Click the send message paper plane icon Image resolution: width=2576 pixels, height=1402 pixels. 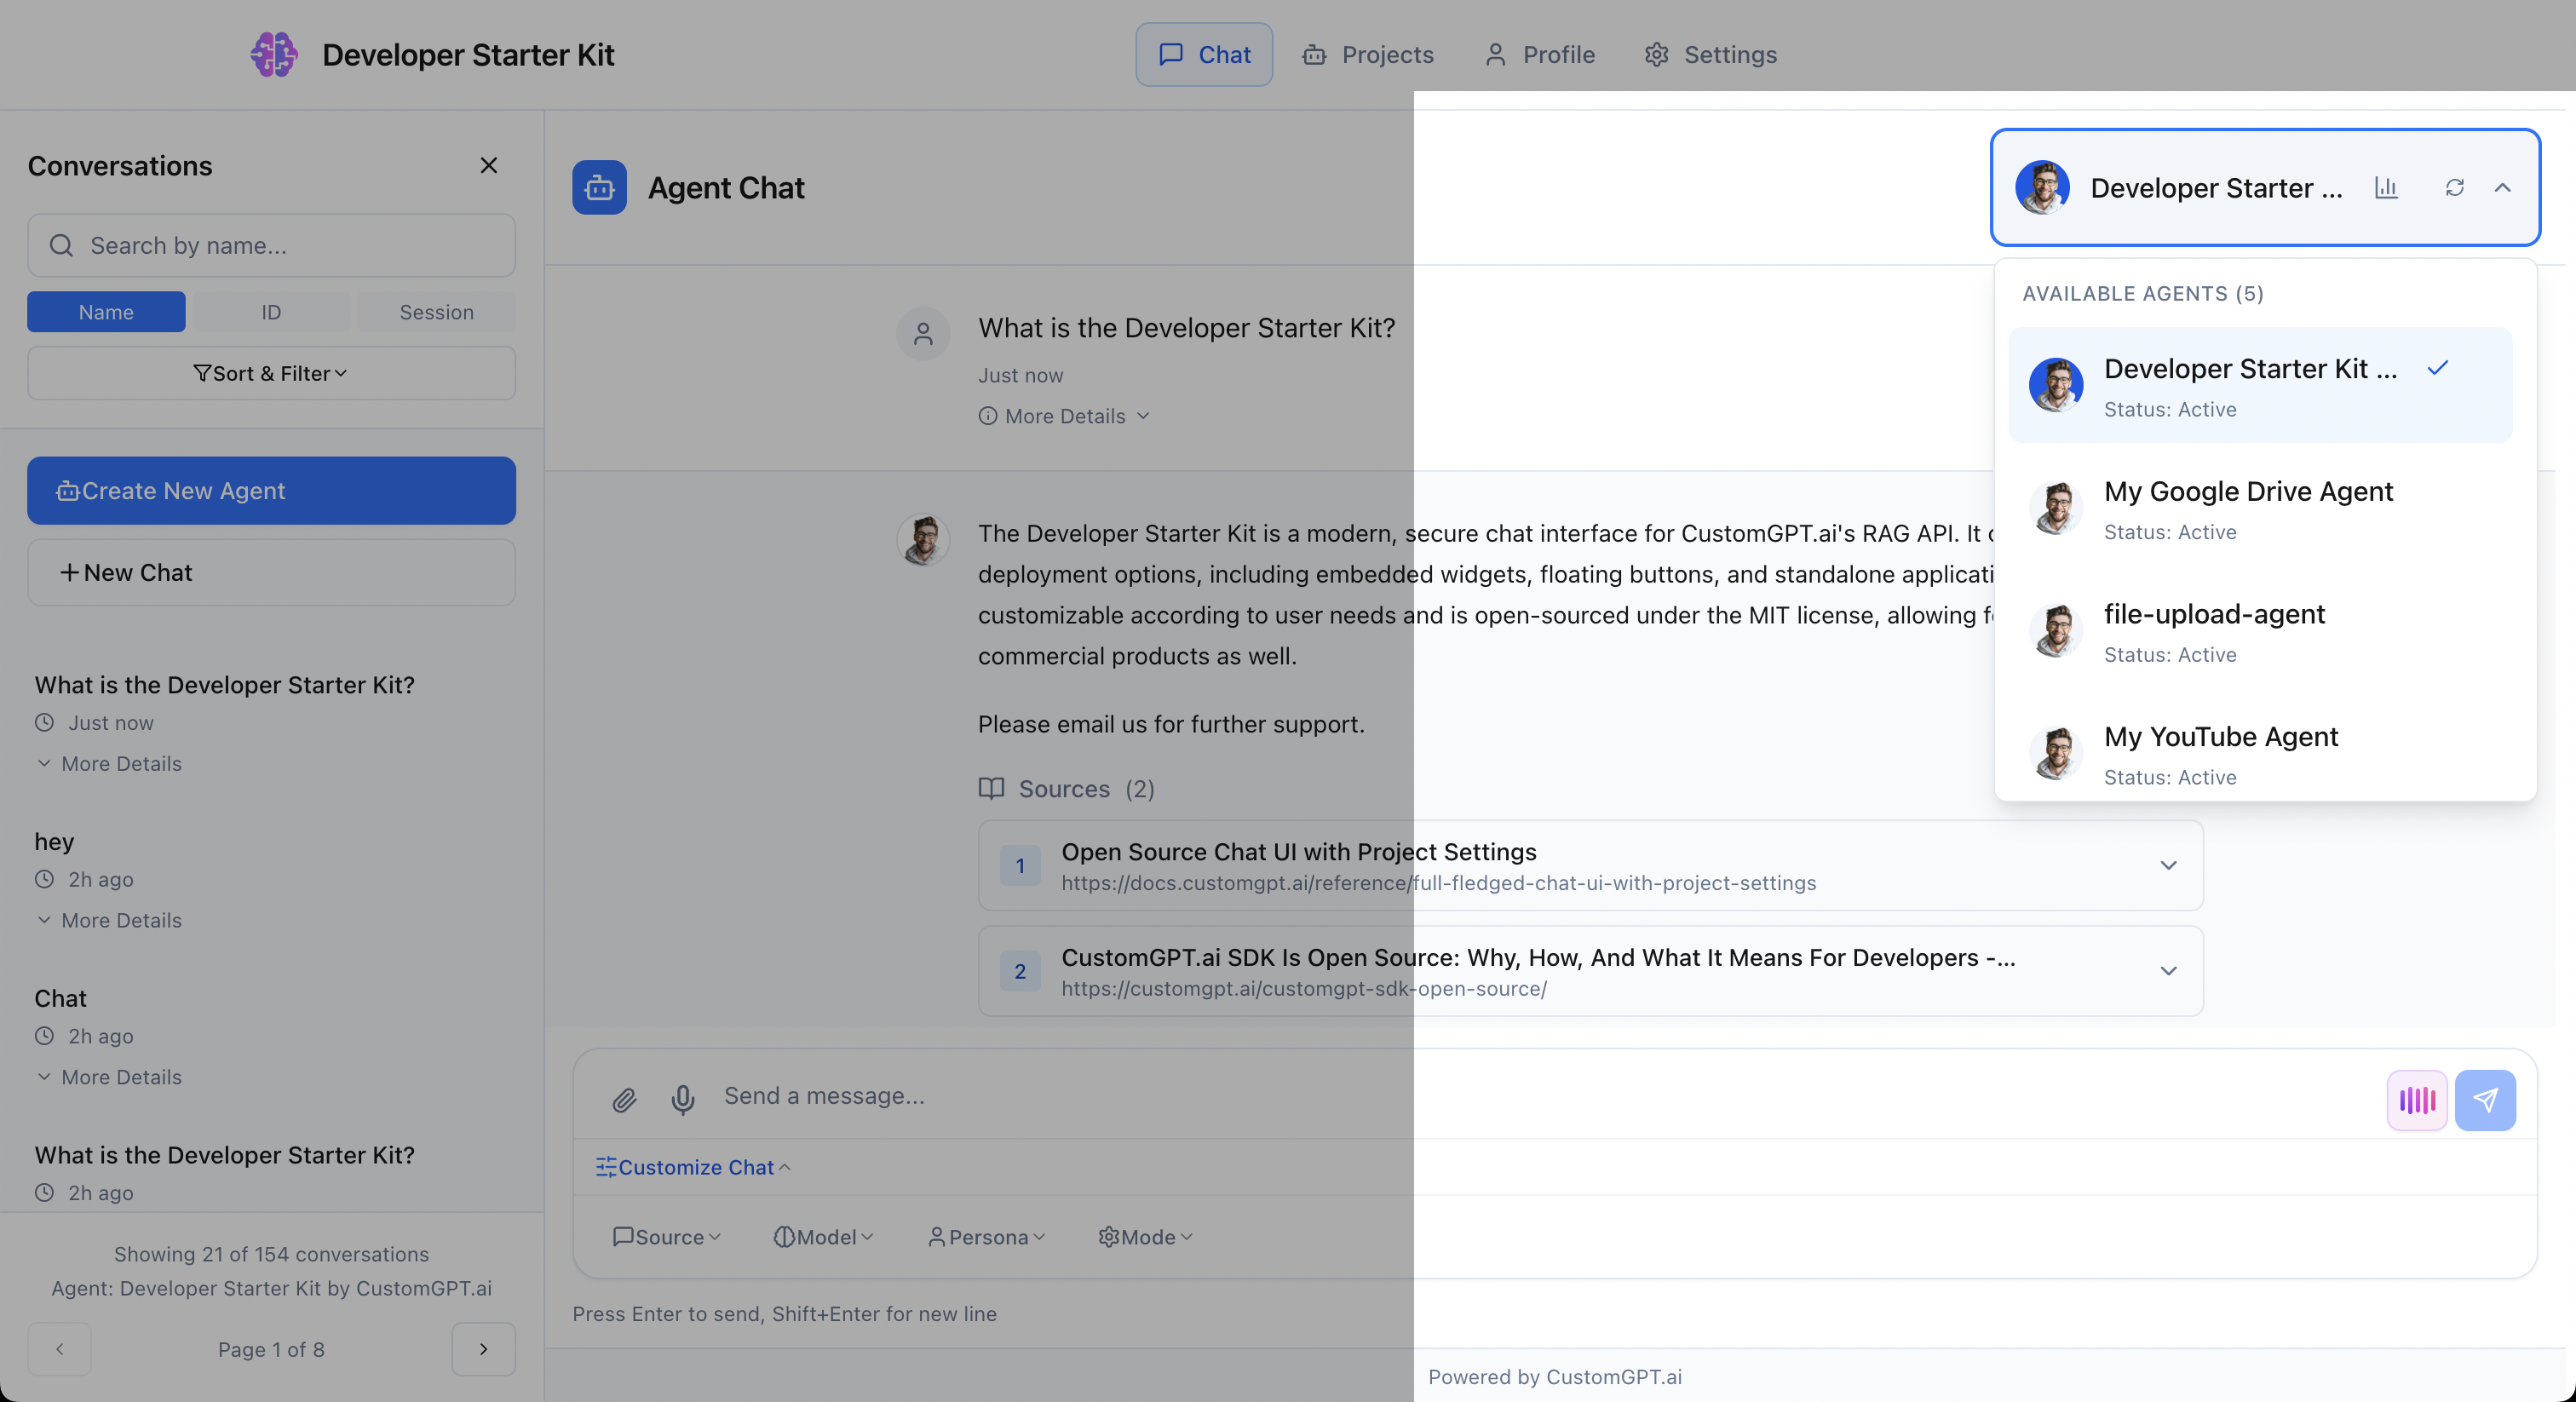(2485, 1100)
